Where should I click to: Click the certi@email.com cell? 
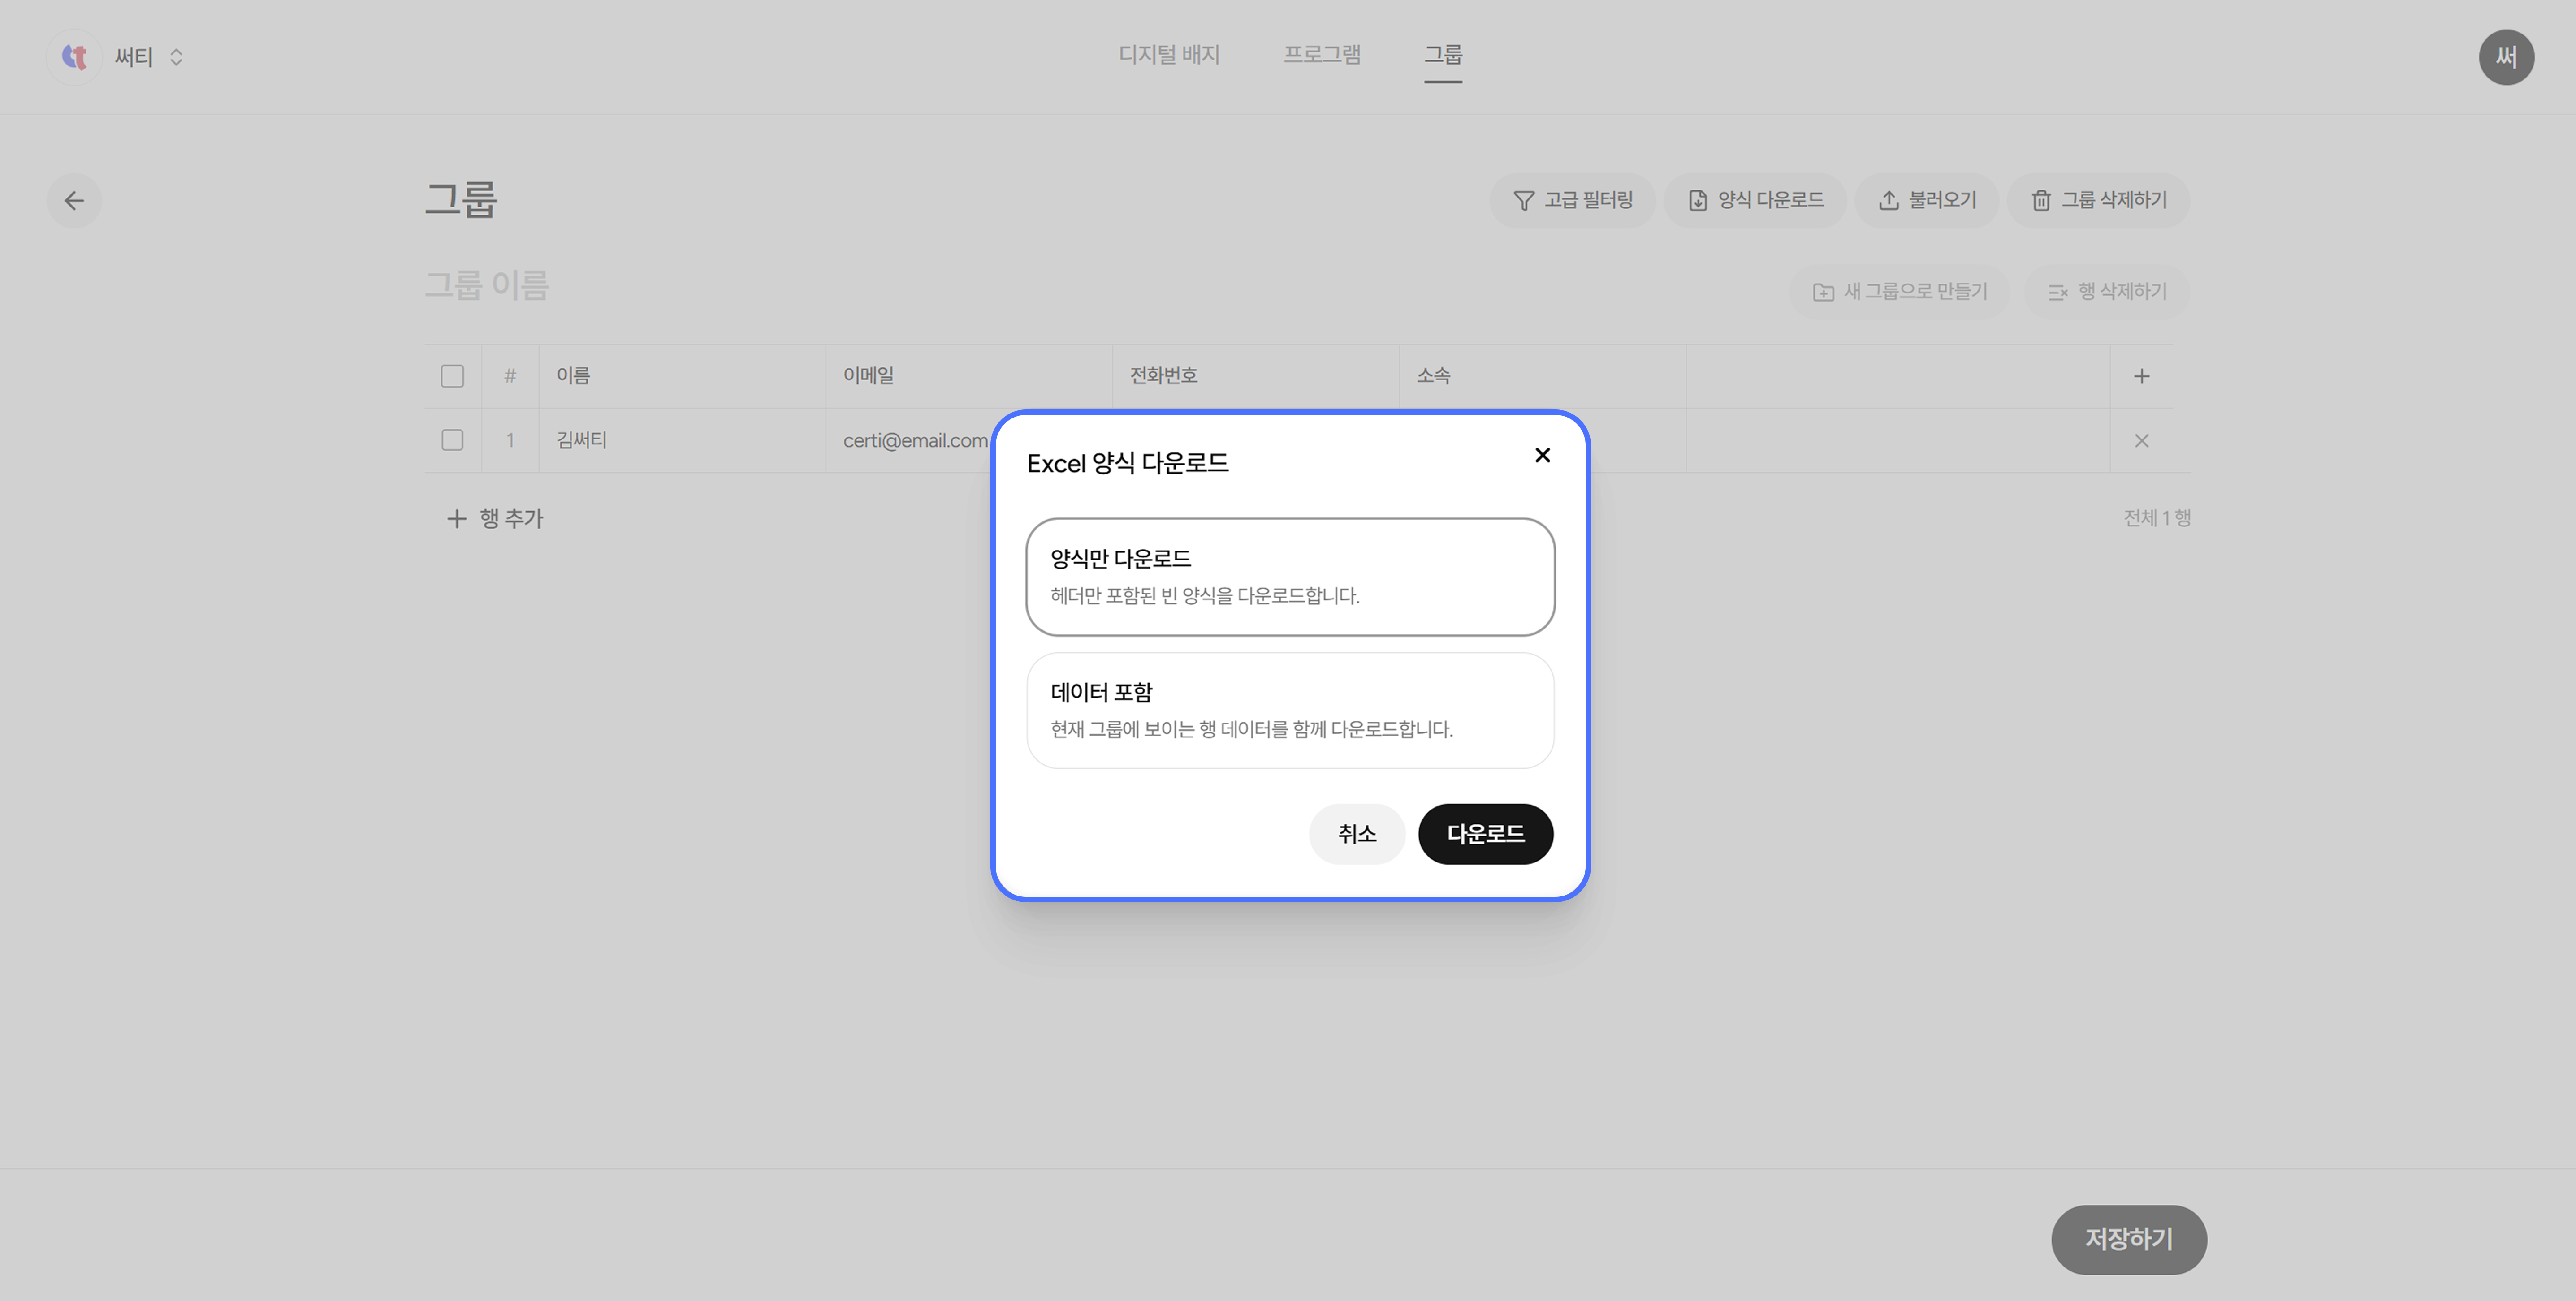pyautogui.click(x=915, y=440)
